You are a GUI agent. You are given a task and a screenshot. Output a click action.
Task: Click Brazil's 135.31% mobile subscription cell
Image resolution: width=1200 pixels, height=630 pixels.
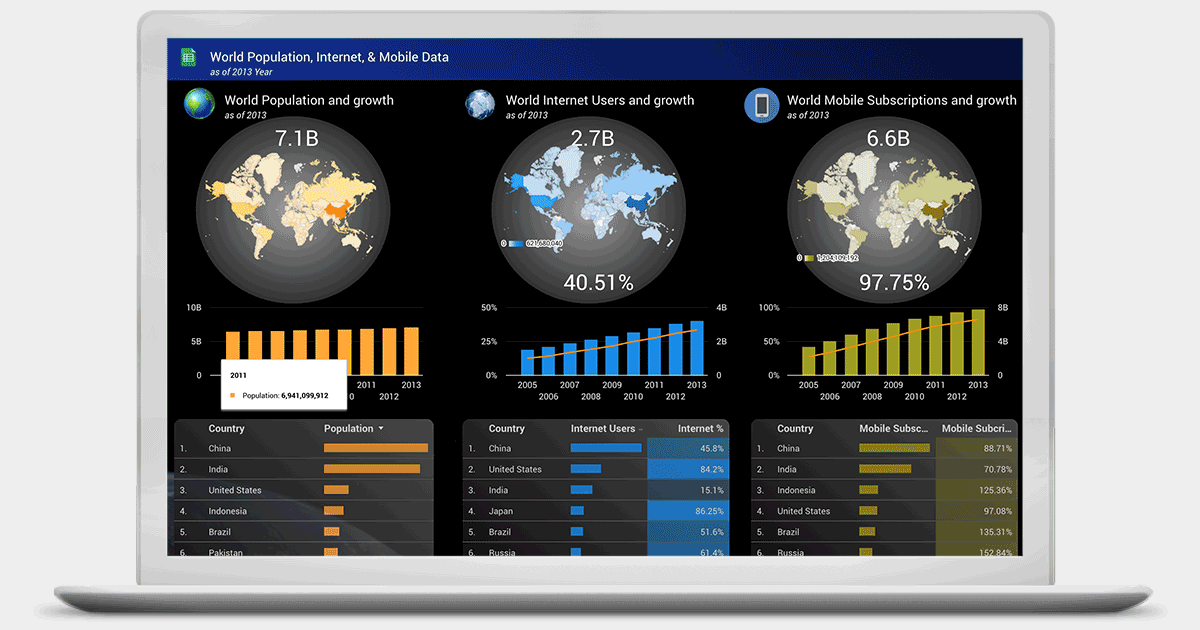976,532
